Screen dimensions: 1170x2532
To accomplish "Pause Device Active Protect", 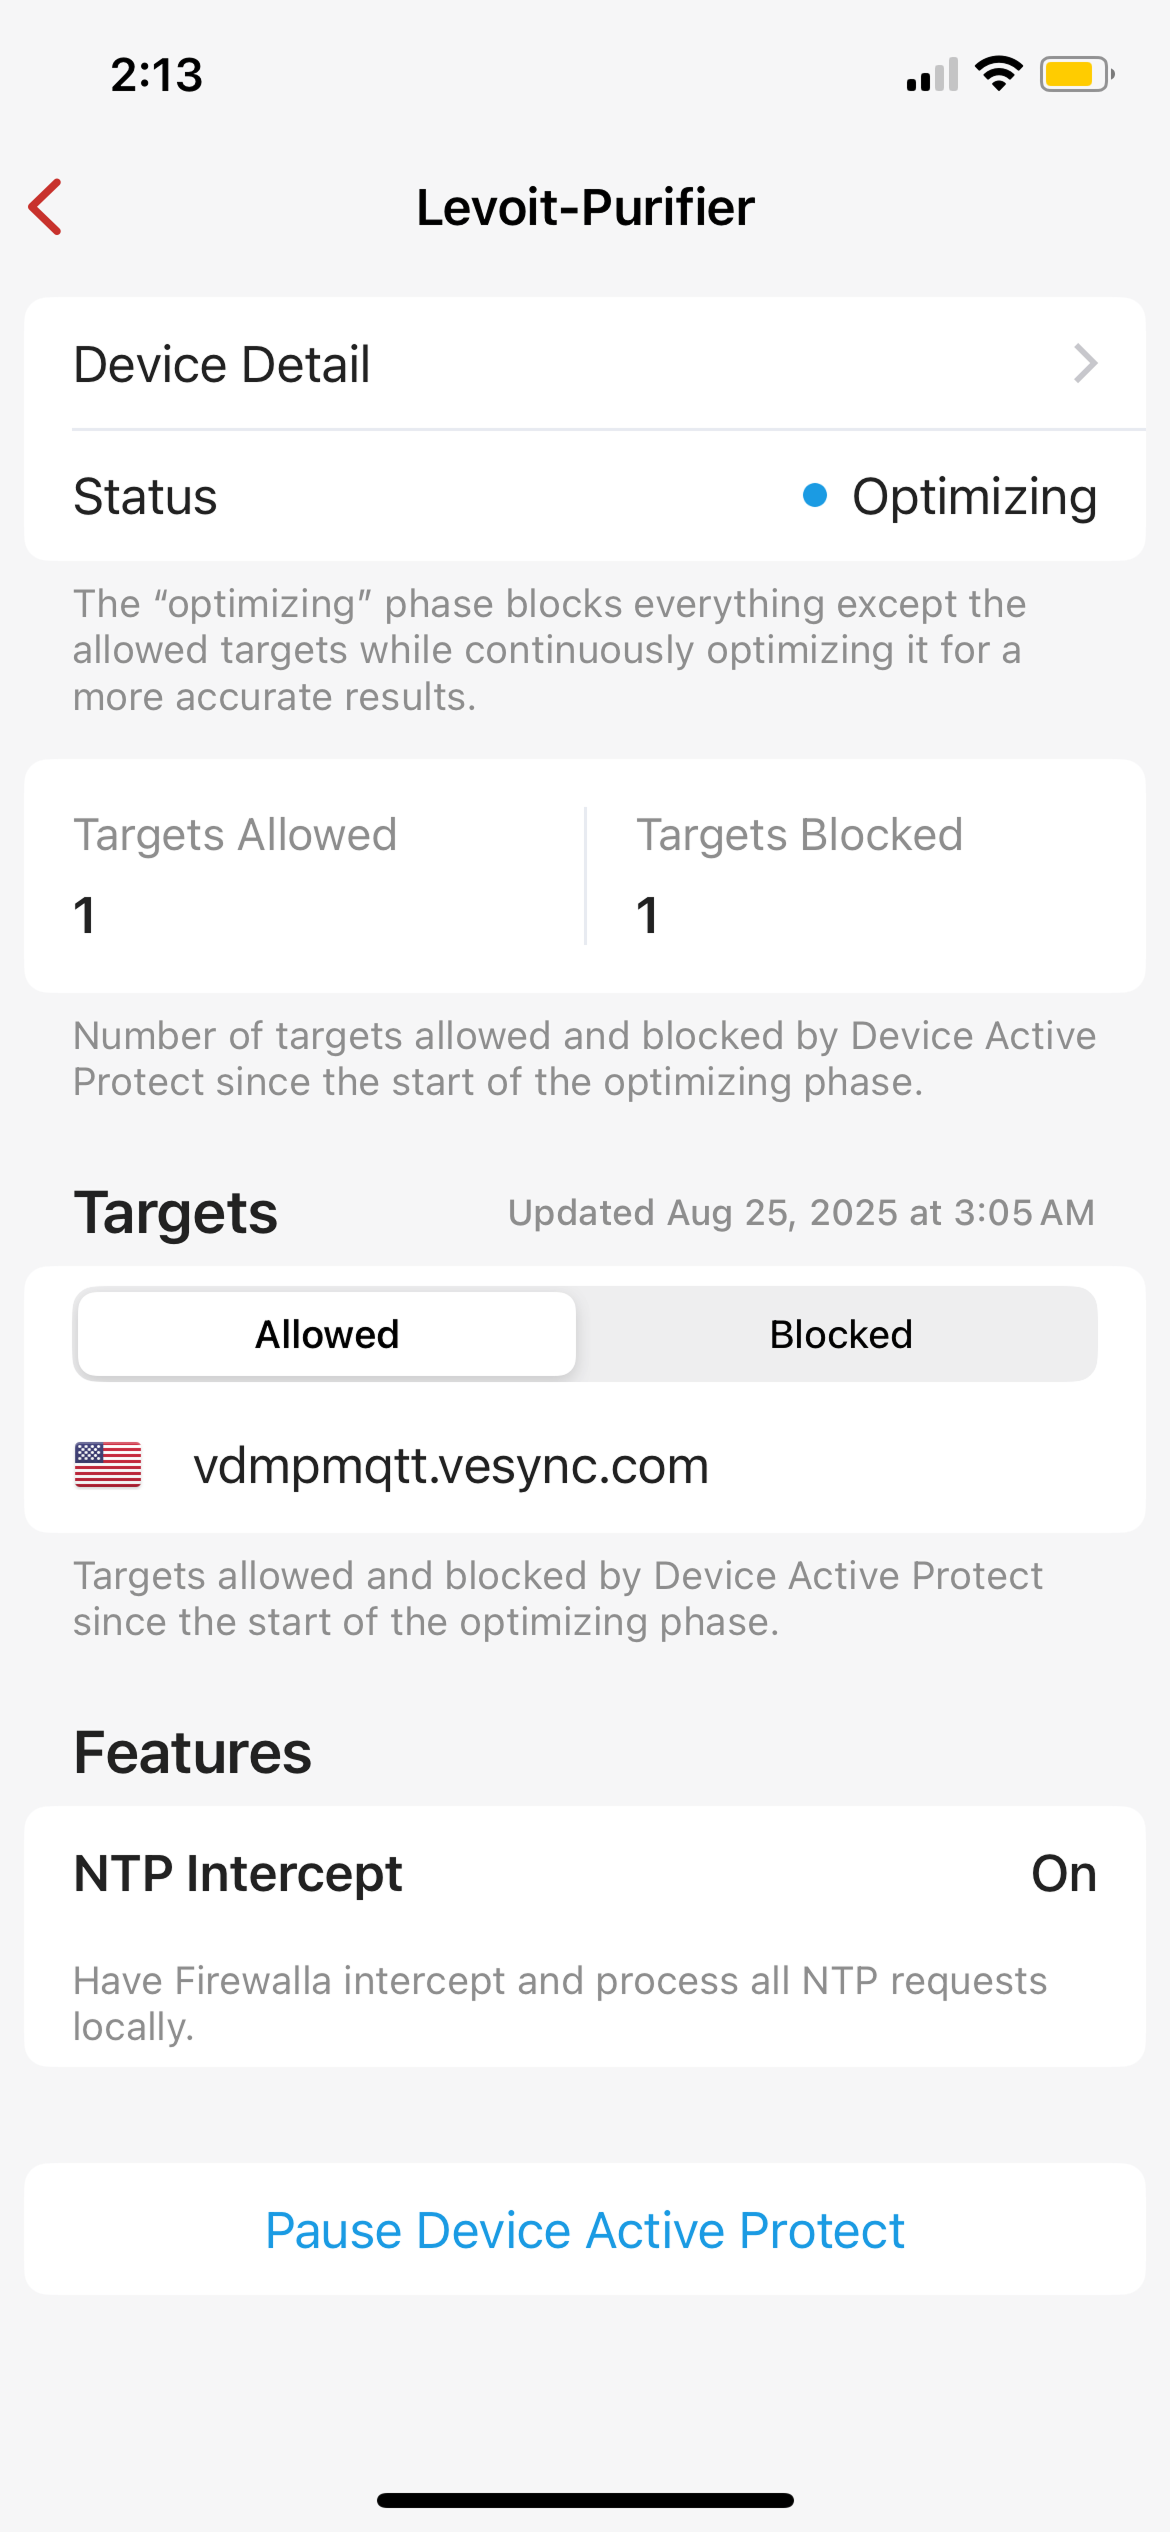I will tap(585, 2230).
